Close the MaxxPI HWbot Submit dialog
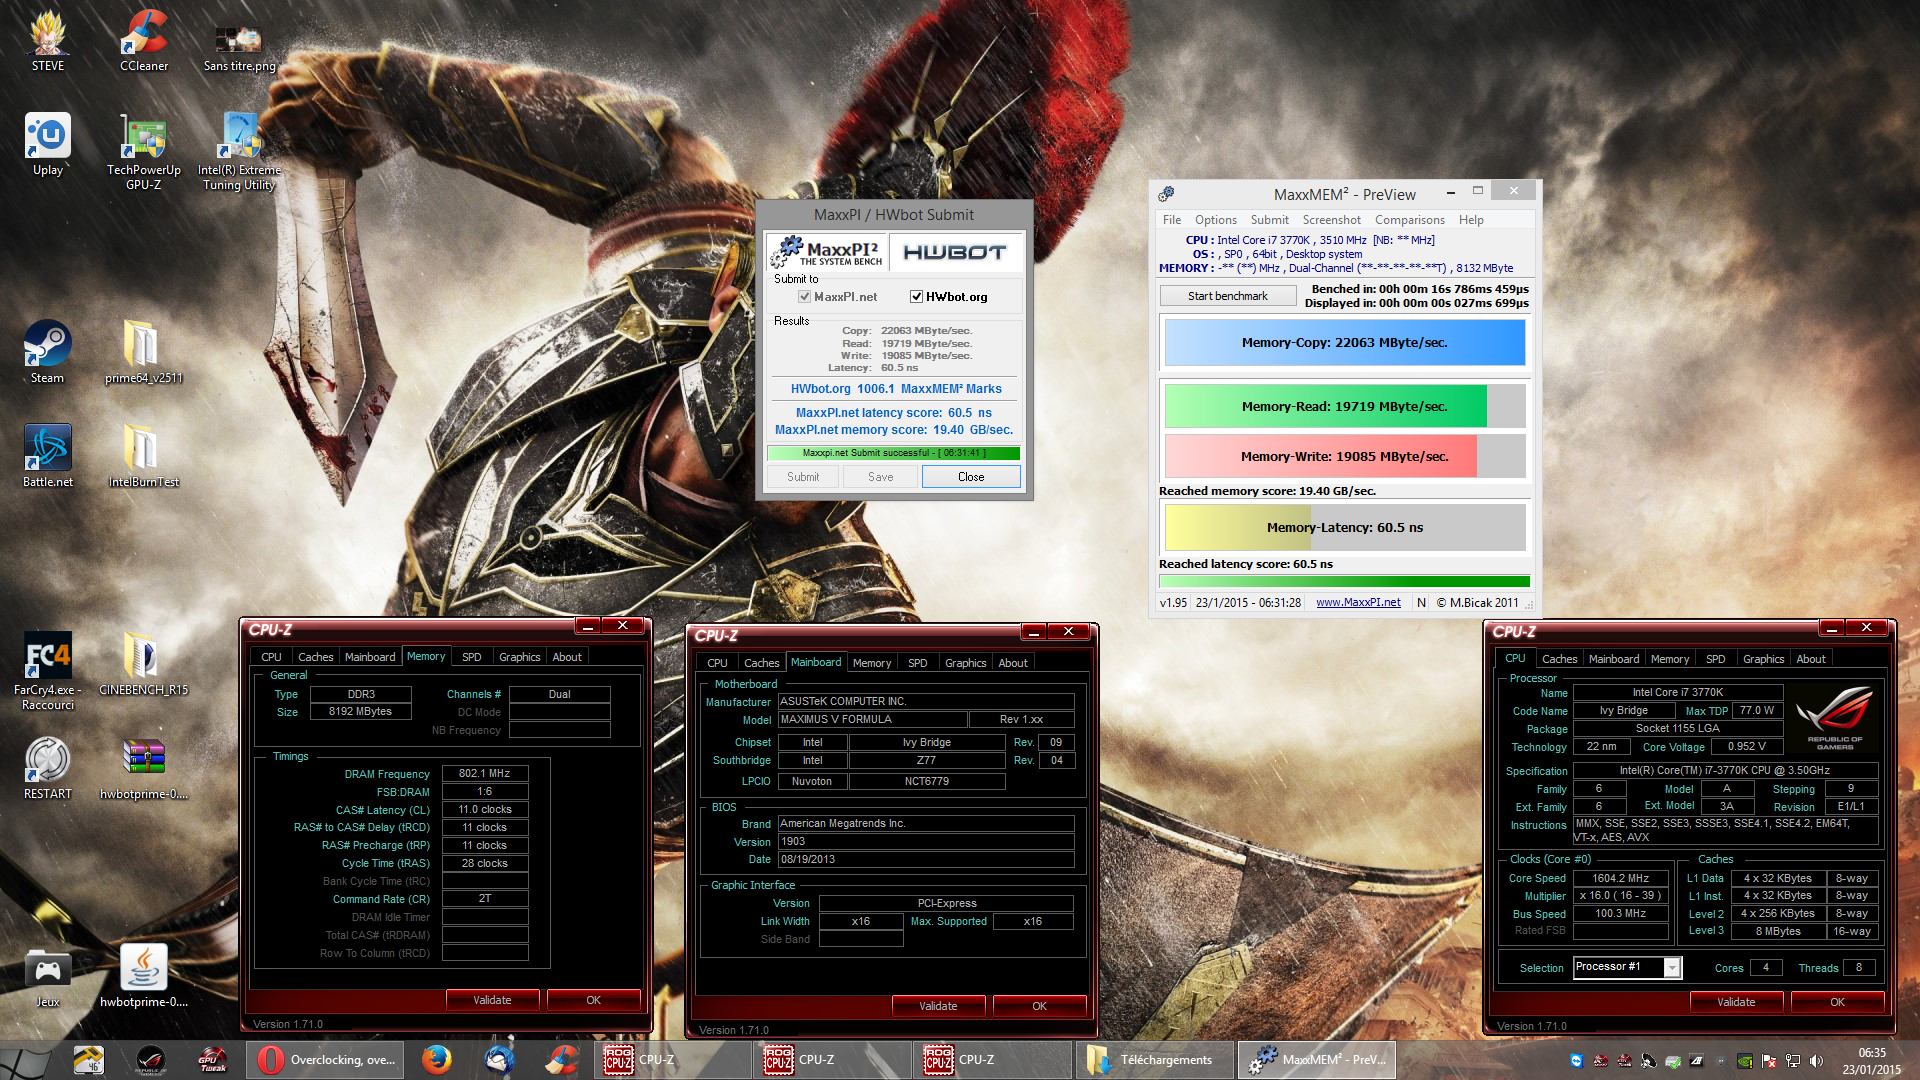 [x=971, y=477]
